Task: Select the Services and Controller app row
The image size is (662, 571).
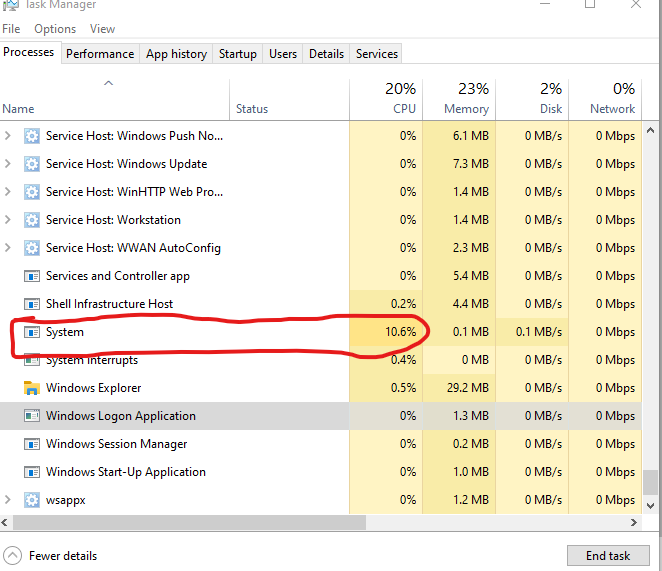Action: point(321,276)
